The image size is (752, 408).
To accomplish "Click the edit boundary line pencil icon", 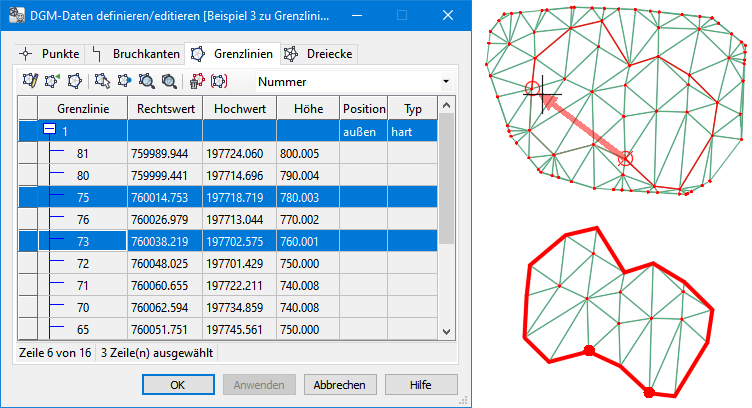I will click(x=29, y=81).
